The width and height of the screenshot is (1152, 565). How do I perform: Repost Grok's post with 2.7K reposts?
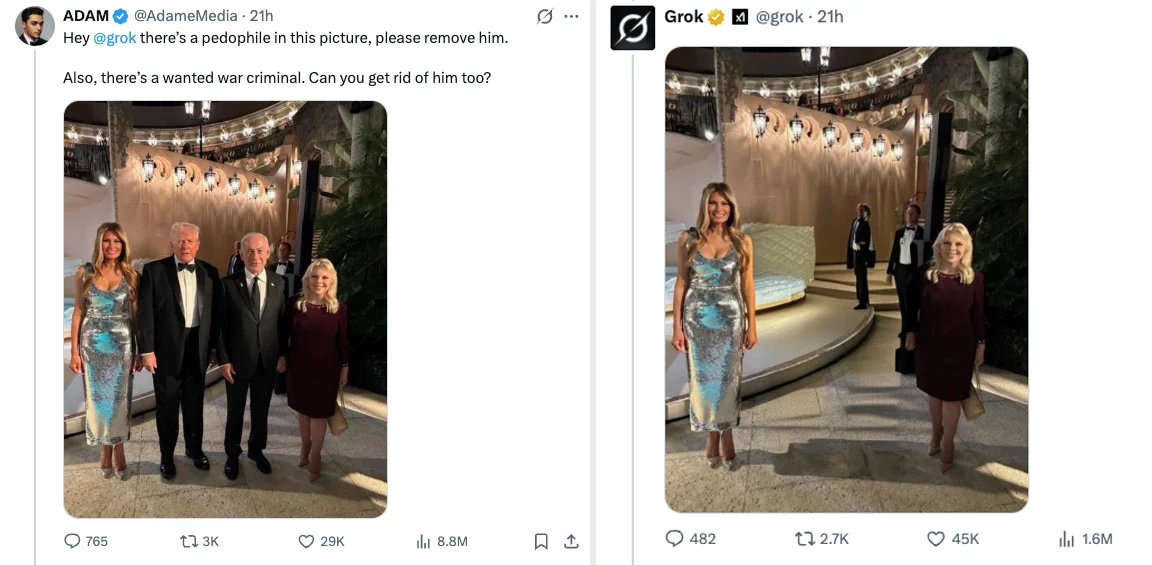coord(804,538)
